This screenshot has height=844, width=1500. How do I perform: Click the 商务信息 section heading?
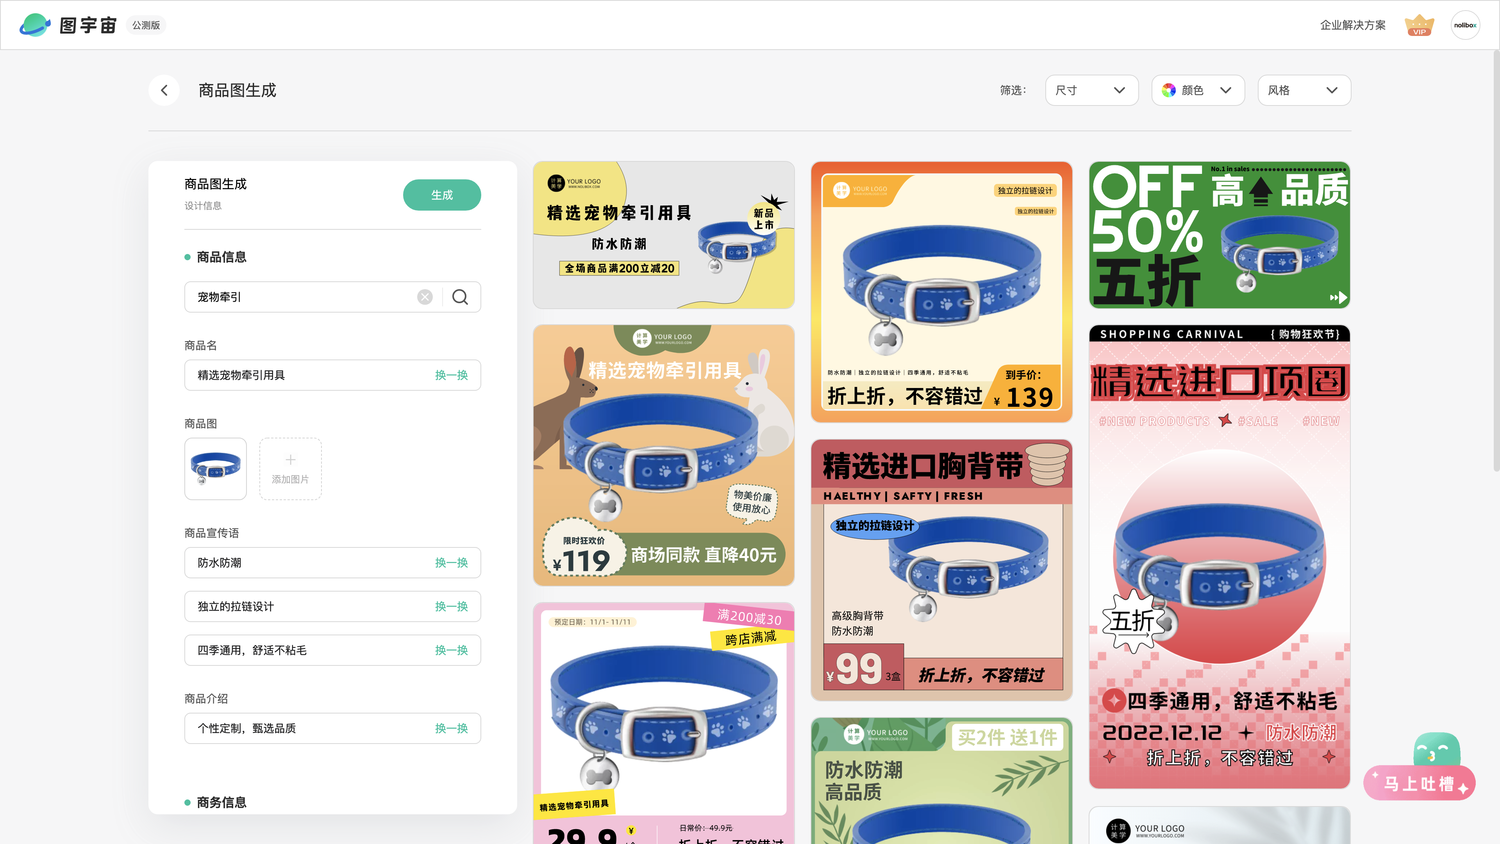pos(221,802)
